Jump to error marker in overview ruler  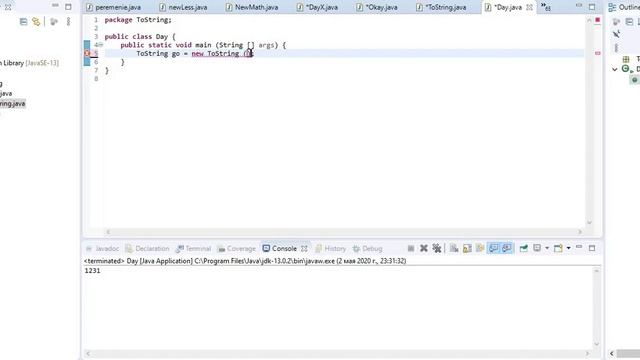(x=598, y=53)
